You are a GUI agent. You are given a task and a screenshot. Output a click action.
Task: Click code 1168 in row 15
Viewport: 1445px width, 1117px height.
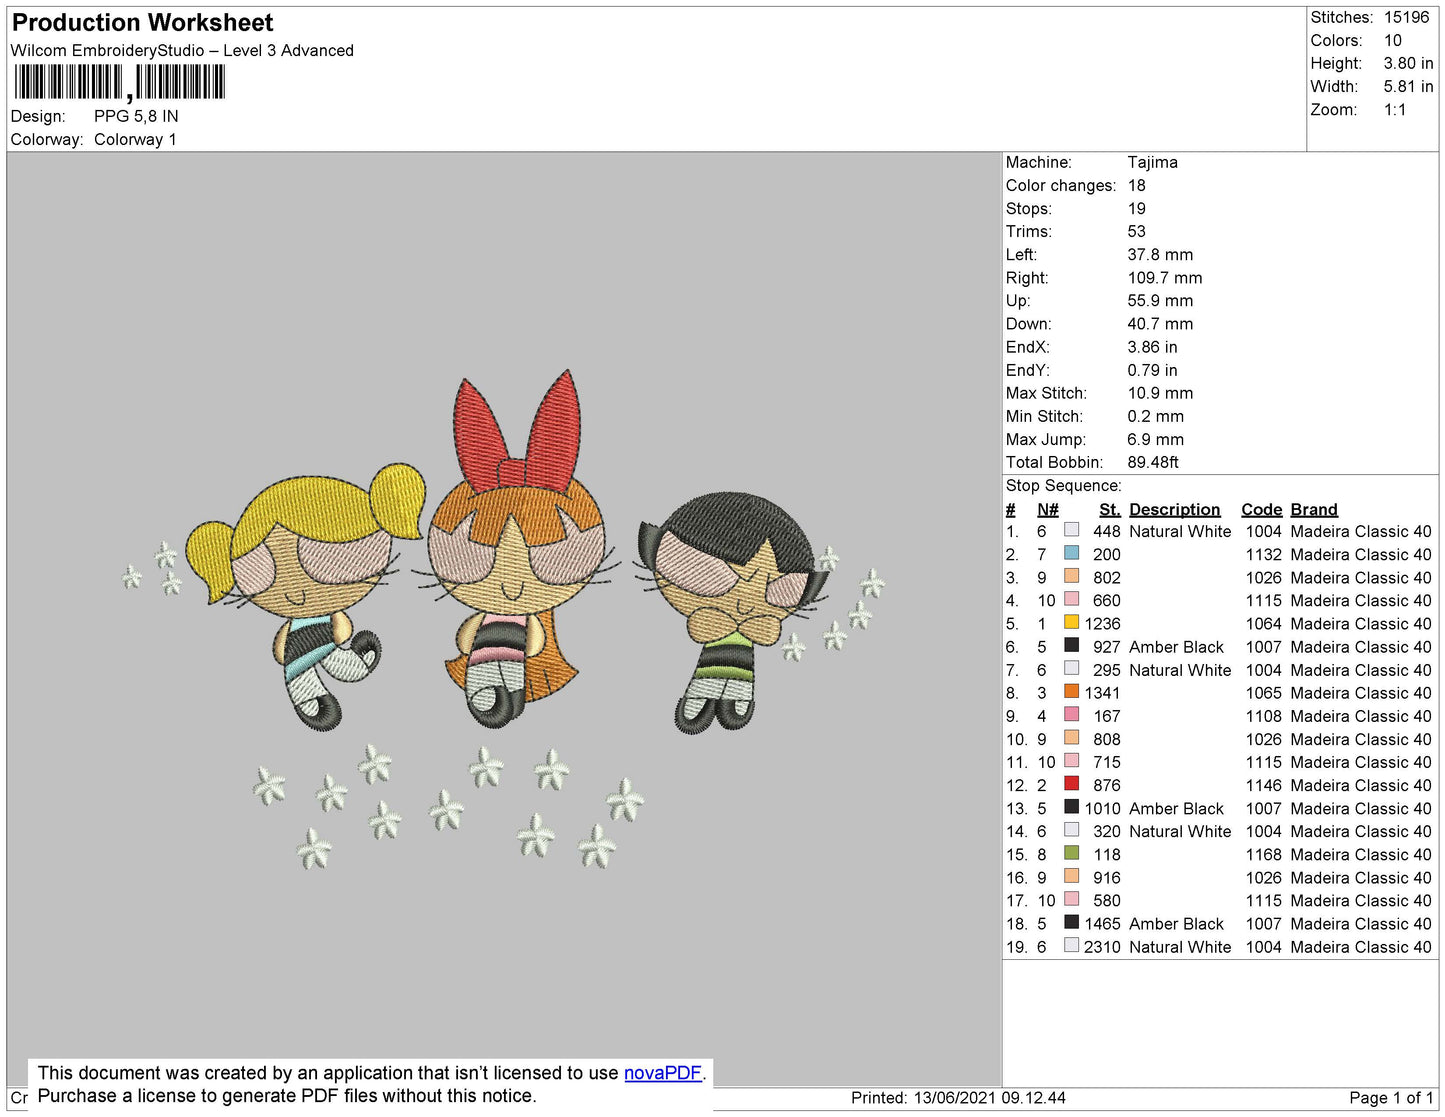(x=1263, y=854)
